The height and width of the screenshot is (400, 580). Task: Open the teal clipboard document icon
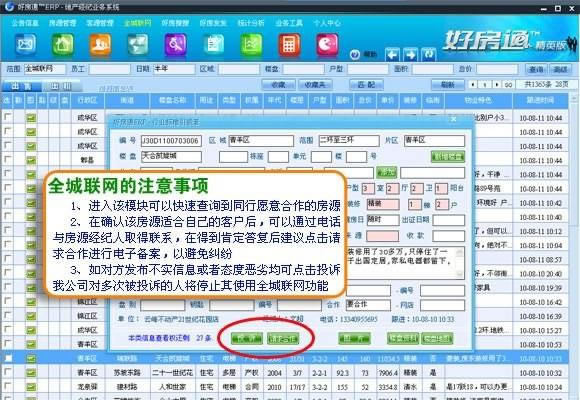tap(213, 44)
